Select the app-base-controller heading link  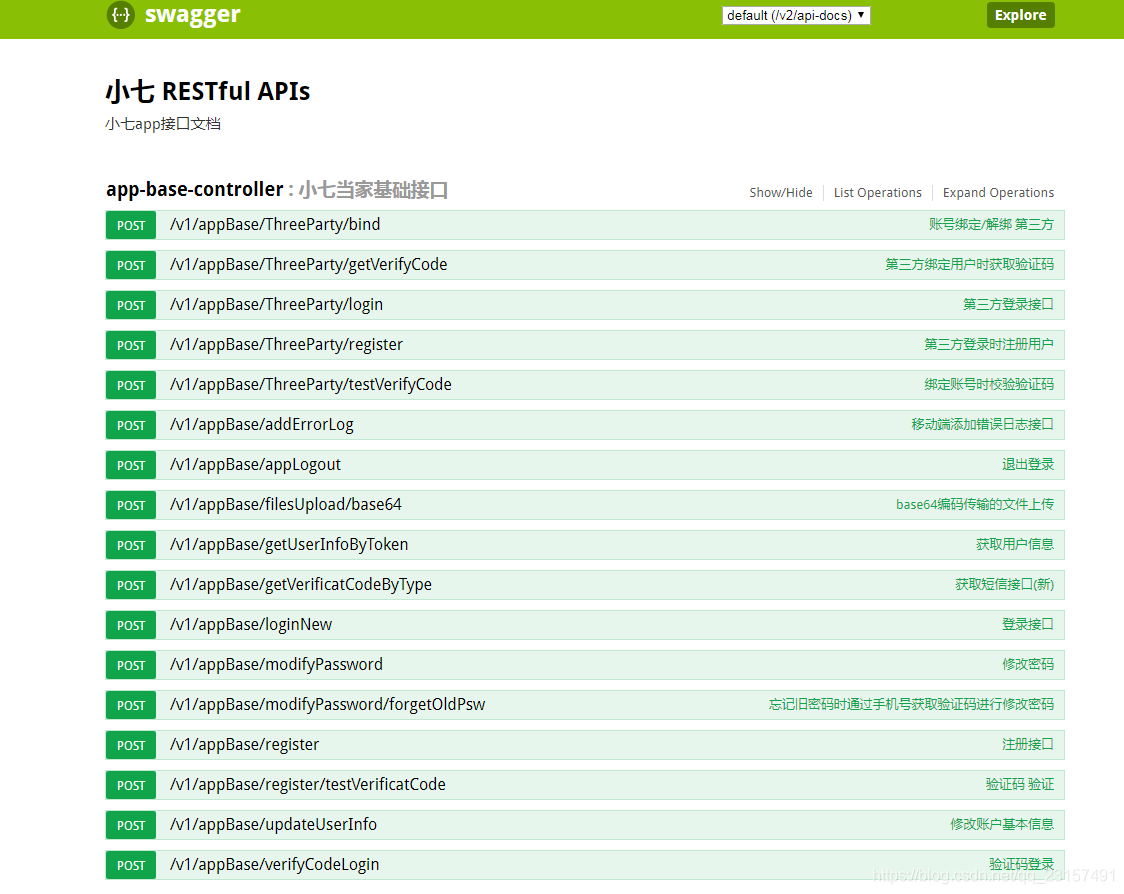tap(194, 189)
